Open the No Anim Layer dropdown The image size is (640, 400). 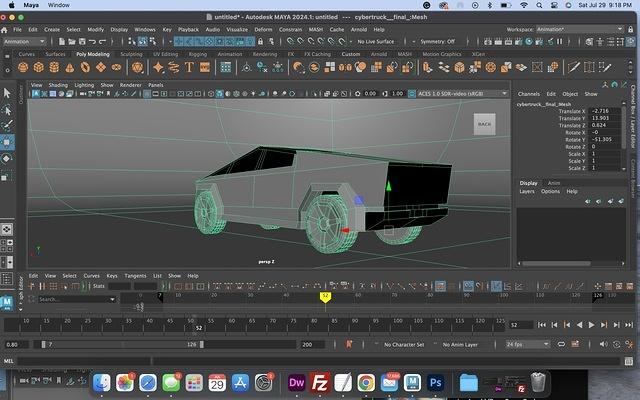click(460, 345)
